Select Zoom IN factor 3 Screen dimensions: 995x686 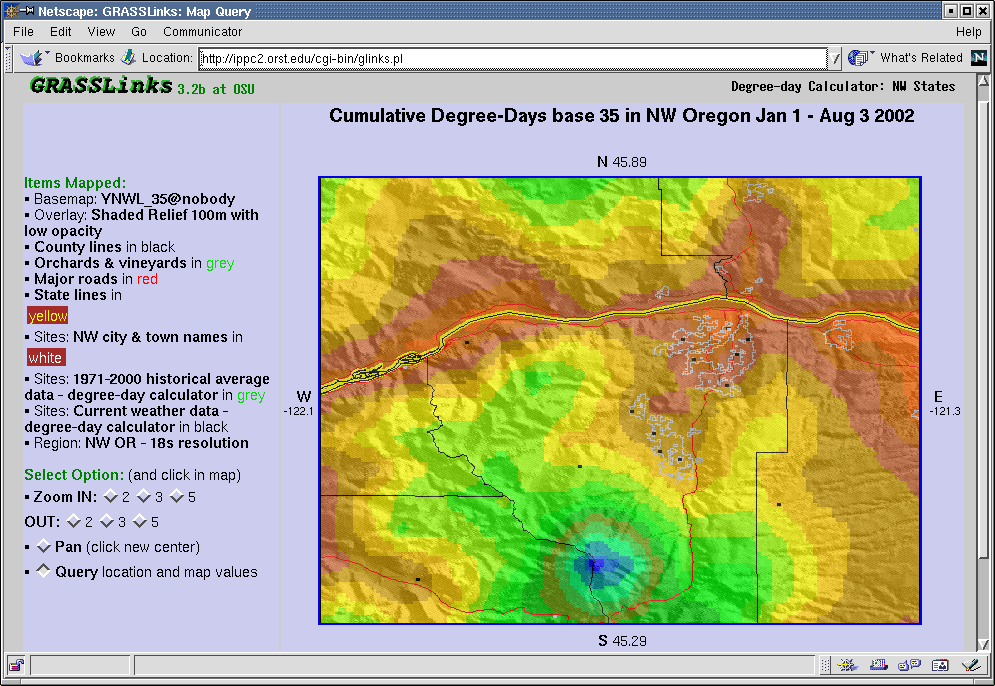pyautogui.click(x=143, y=496)
